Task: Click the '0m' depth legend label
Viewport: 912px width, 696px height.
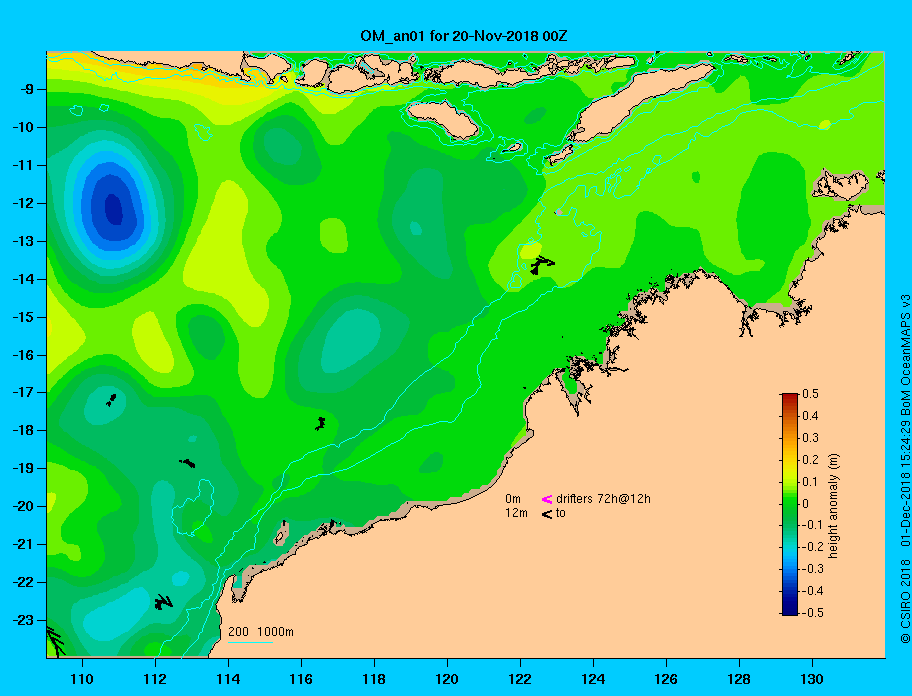Action: (512, 499)
